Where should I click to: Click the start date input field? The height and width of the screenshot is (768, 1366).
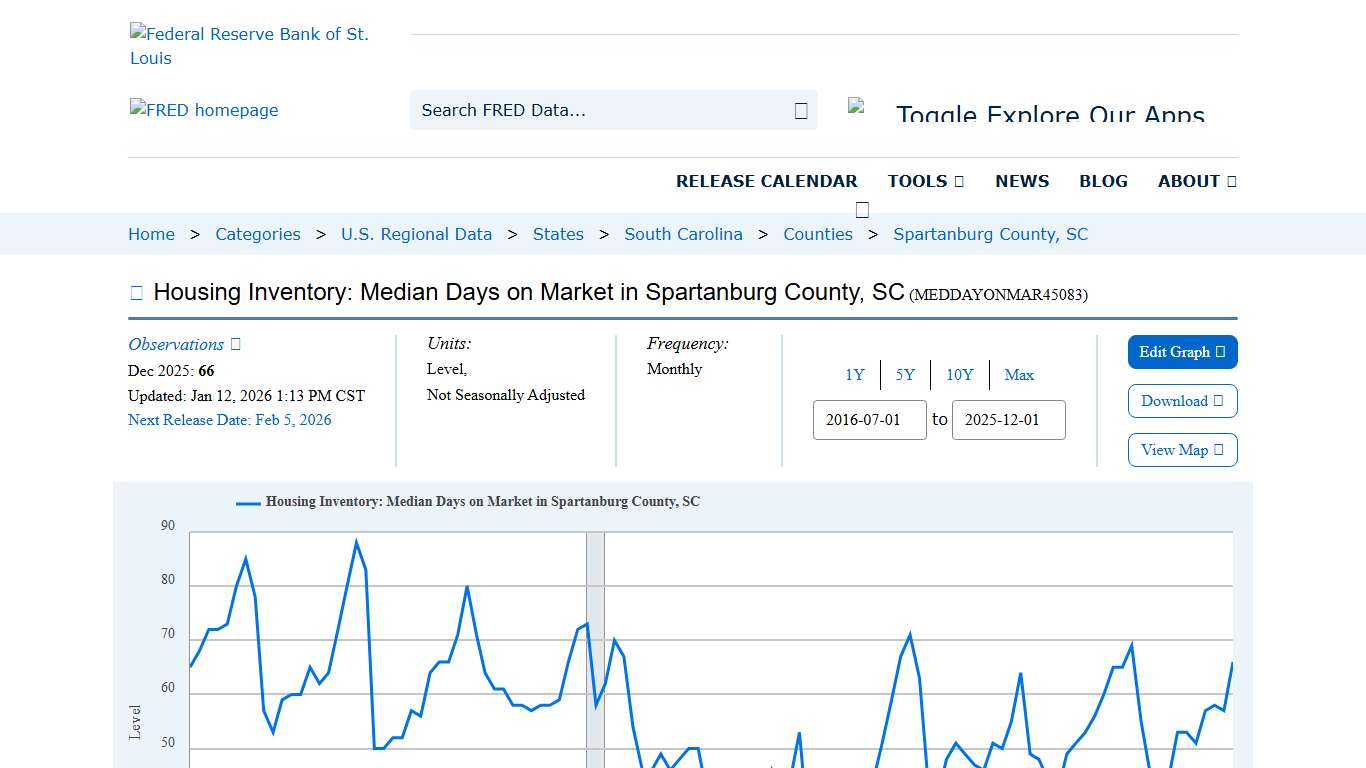tap(869, 420)
